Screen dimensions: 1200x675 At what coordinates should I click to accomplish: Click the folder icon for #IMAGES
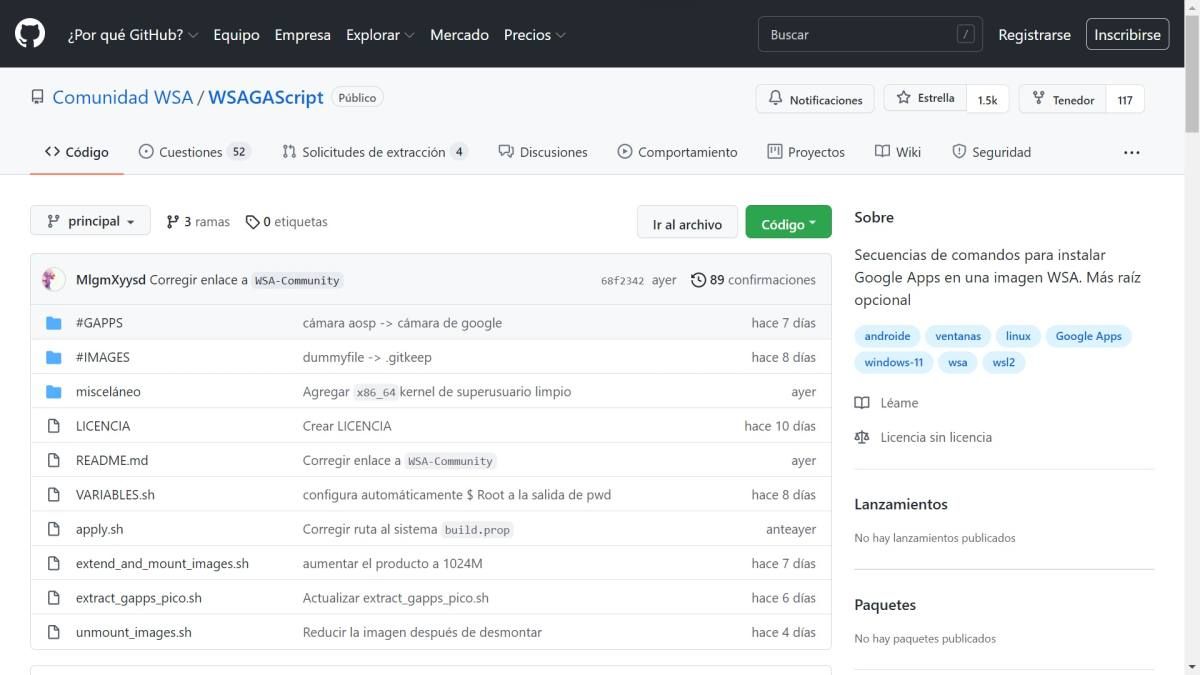click(54, 357)
